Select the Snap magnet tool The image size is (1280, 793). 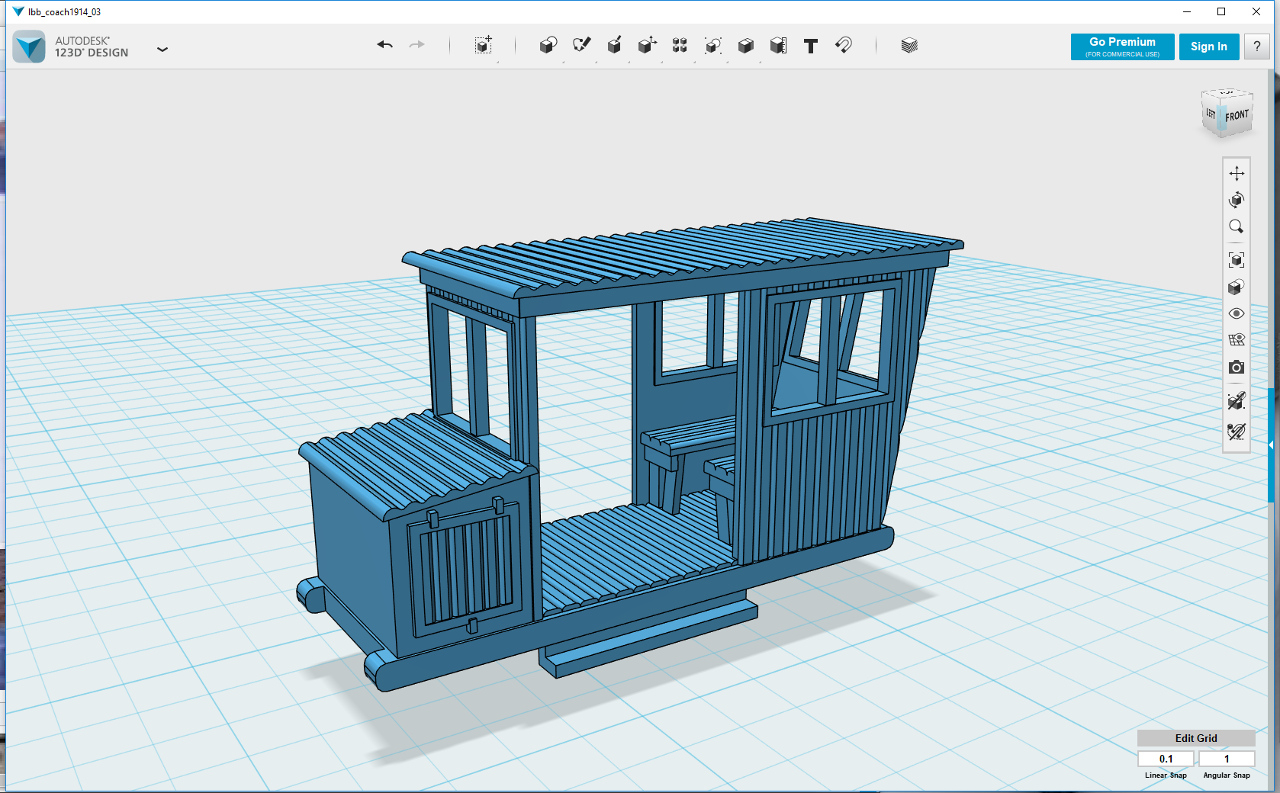coord(843,45)
